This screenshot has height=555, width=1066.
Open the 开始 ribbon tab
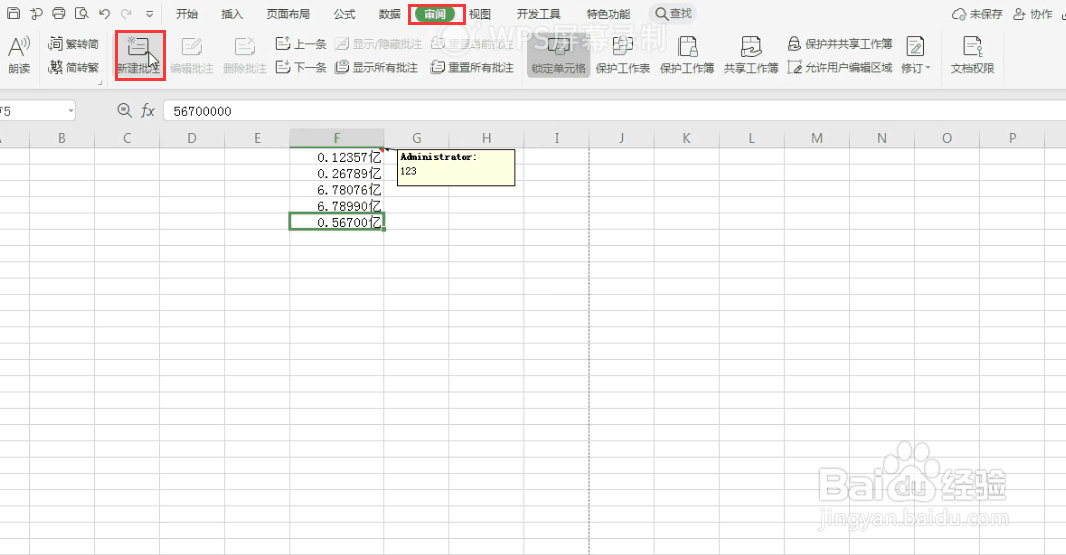pos(187,14)
